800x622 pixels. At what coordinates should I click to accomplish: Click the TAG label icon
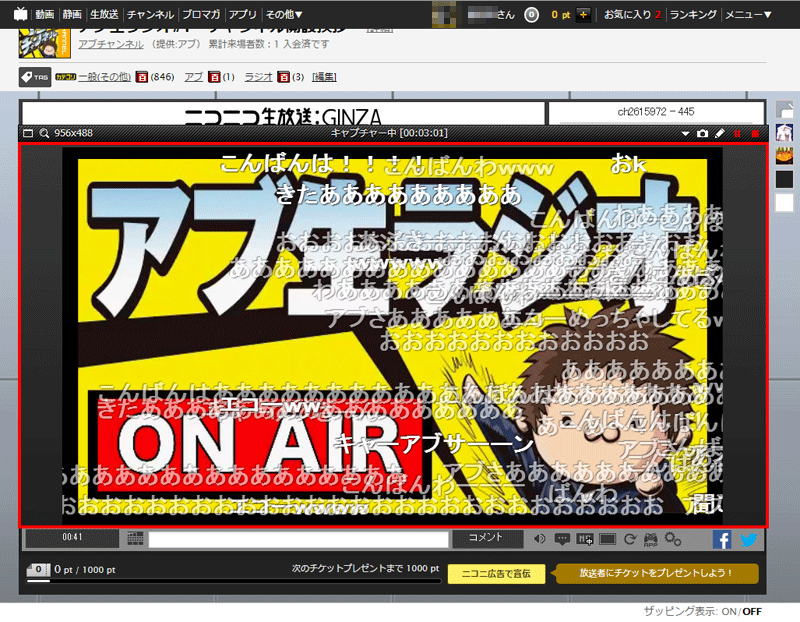tap(35, 77)
